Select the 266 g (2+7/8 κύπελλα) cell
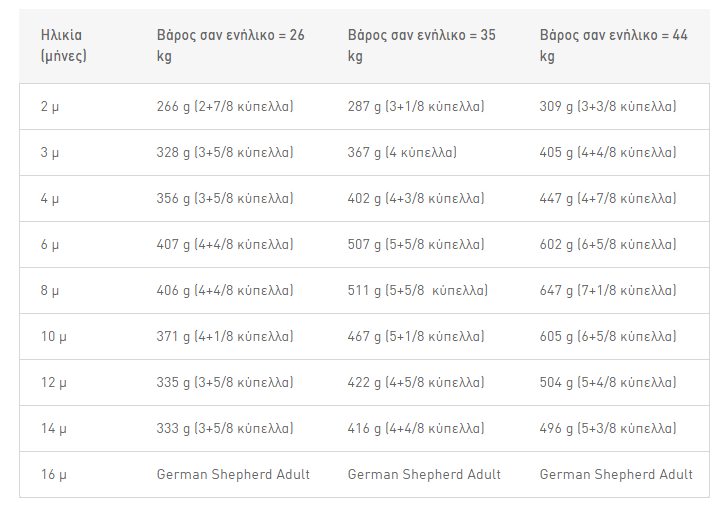This screenshot has height=512, width=728. tap(225, 107)
